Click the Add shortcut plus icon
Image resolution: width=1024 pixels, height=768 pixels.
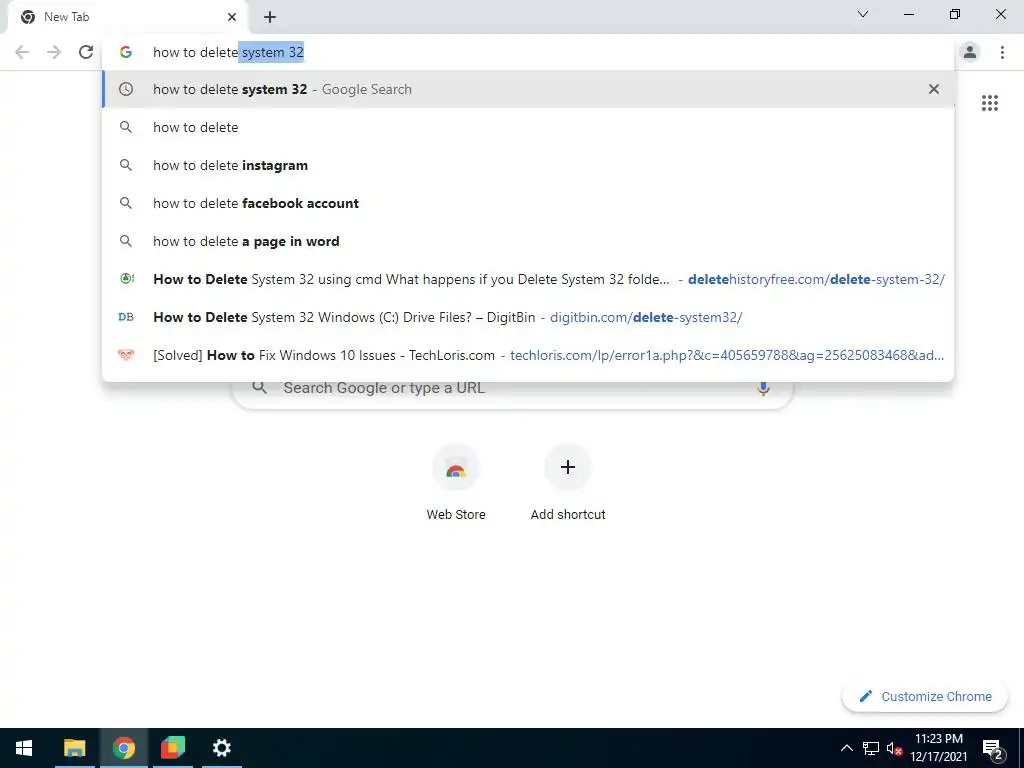(568, 467)
